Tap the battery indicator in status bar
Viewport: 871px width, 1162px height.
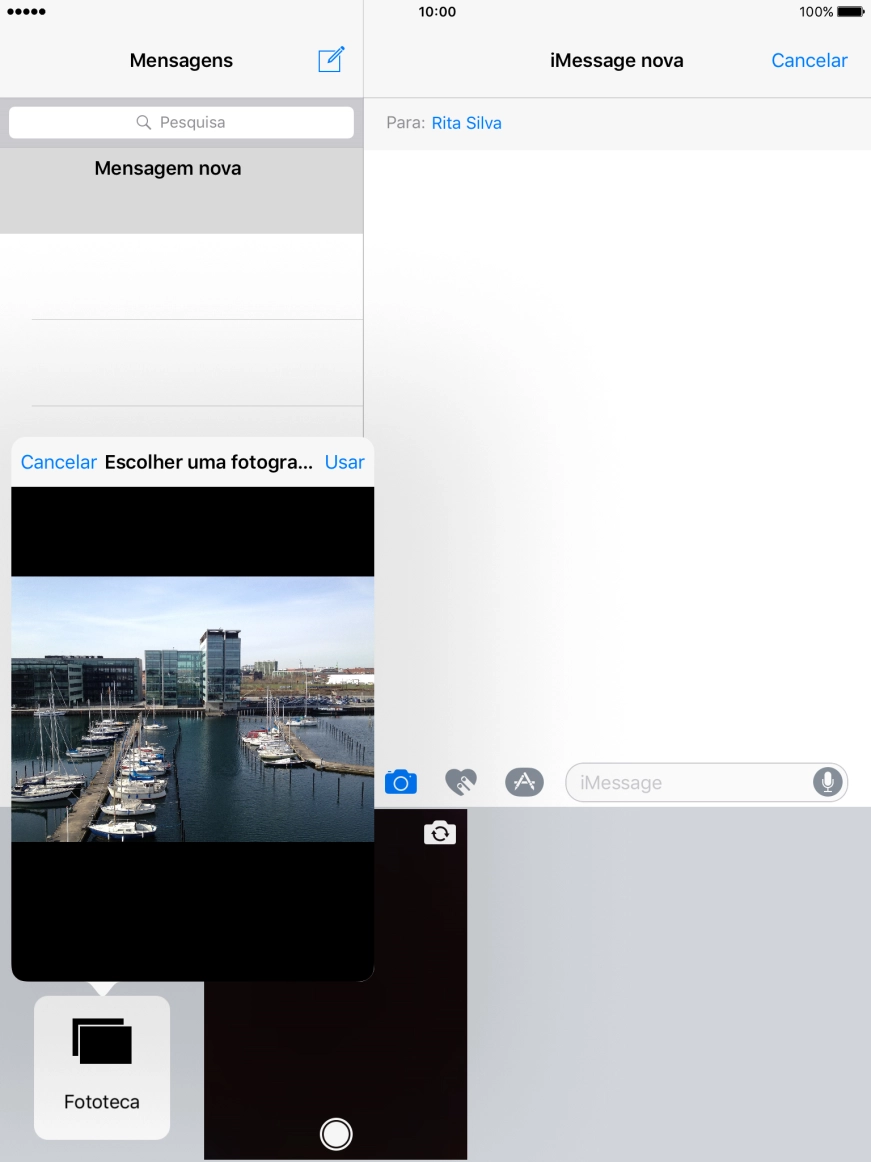(850, 12)
